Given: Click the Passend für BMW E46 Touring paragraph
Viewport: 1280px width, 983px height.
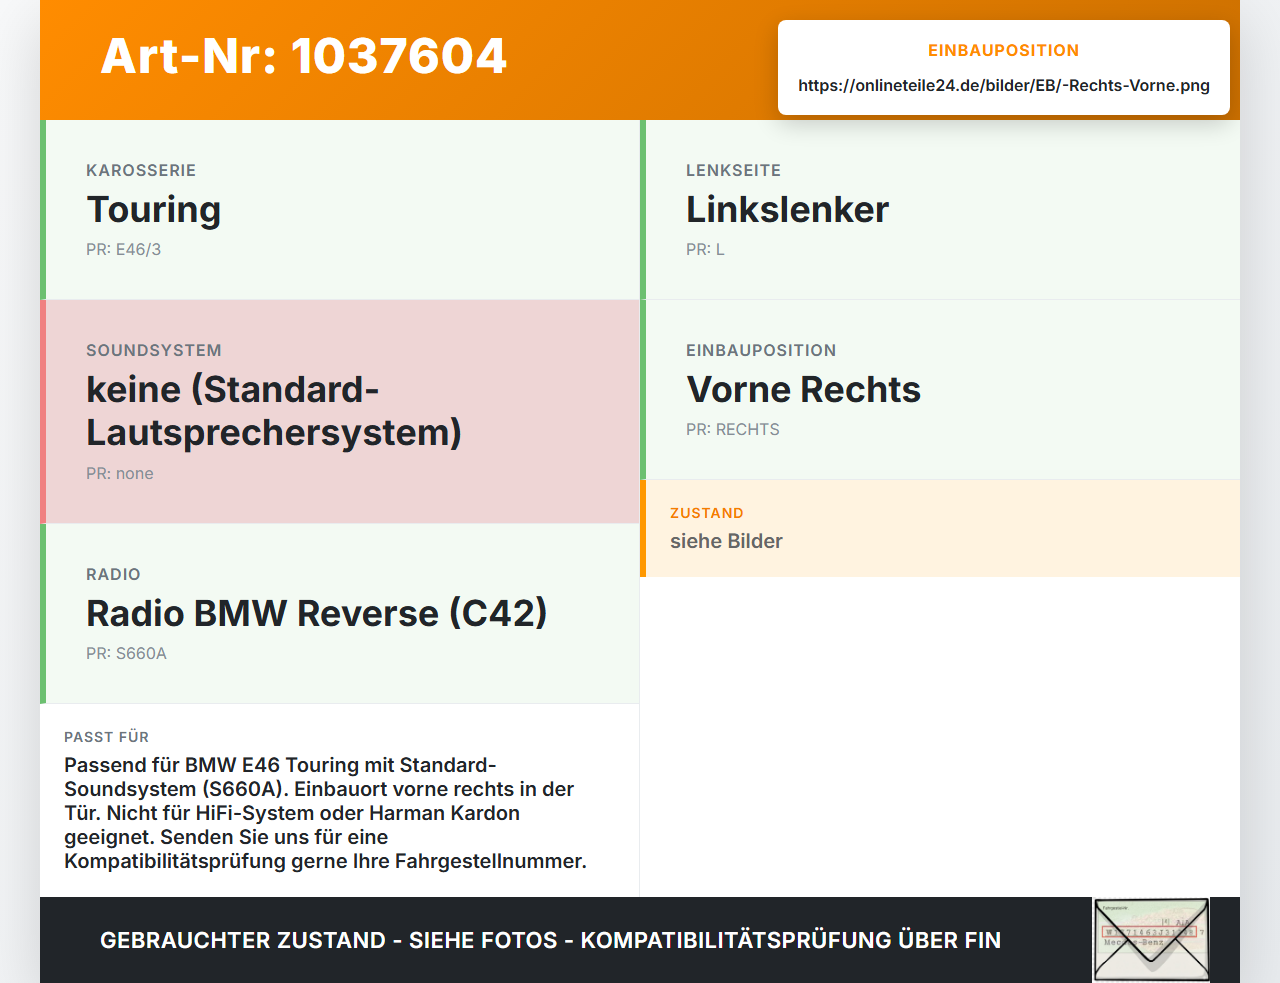Looking at the screenshot, I should [325, 813].
